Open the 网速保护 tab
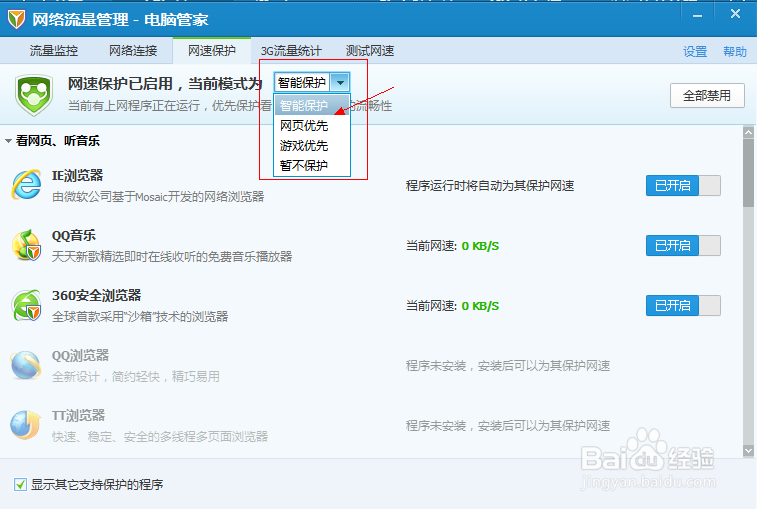 tap(211, 51)
